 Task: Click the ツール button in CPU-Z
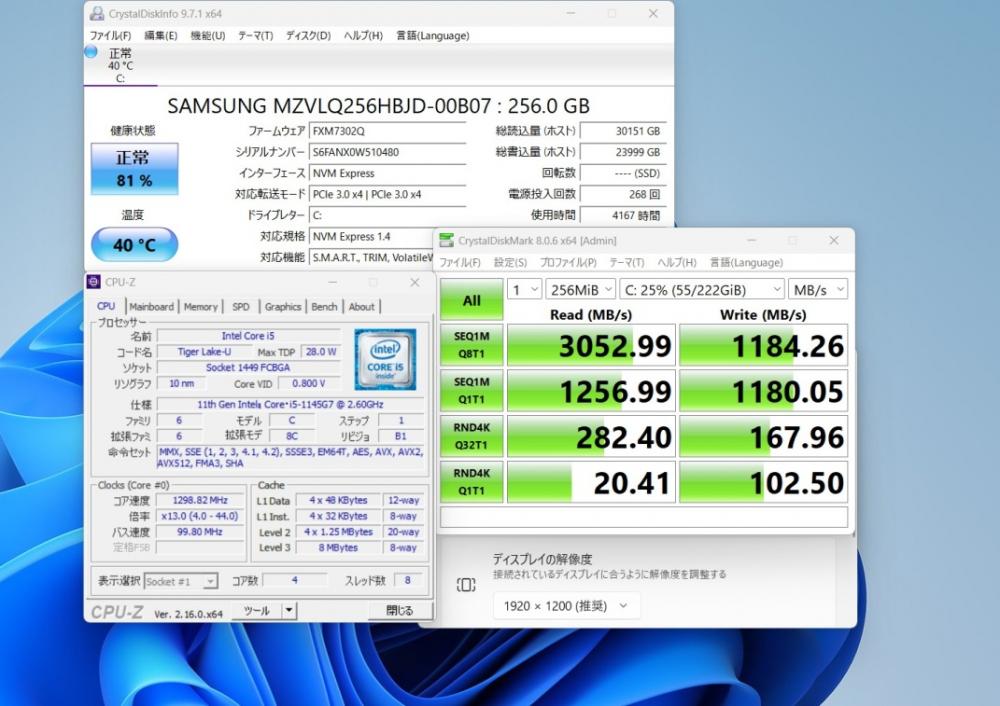pyautogui.click(x=256, y=610)
